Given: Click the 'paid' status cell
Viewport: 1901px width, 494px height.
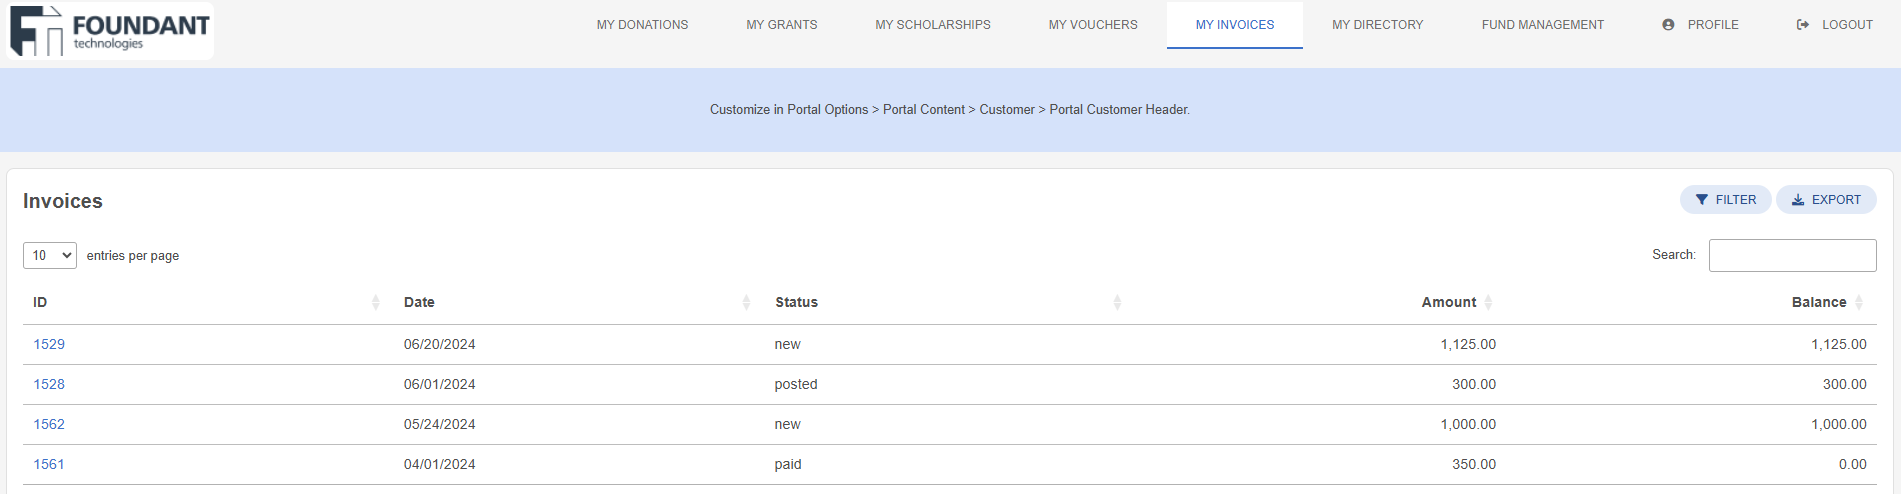Looking at the screenshot, I should [788, 464].
